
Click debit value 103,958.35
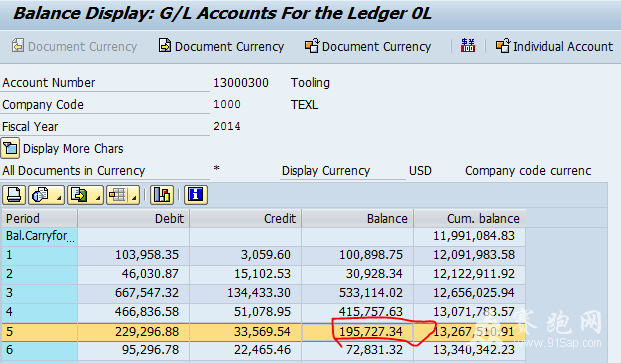point(147,255)
